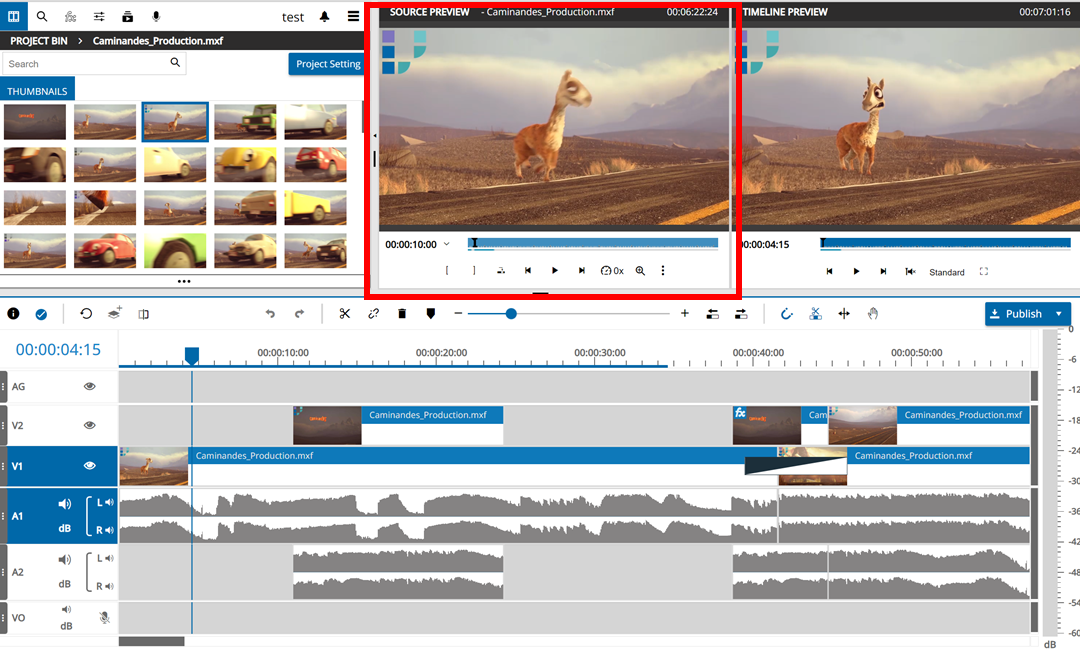1080x649 pixels.
Task: Click the Project Setting button
Action: [x=327, y=64]
